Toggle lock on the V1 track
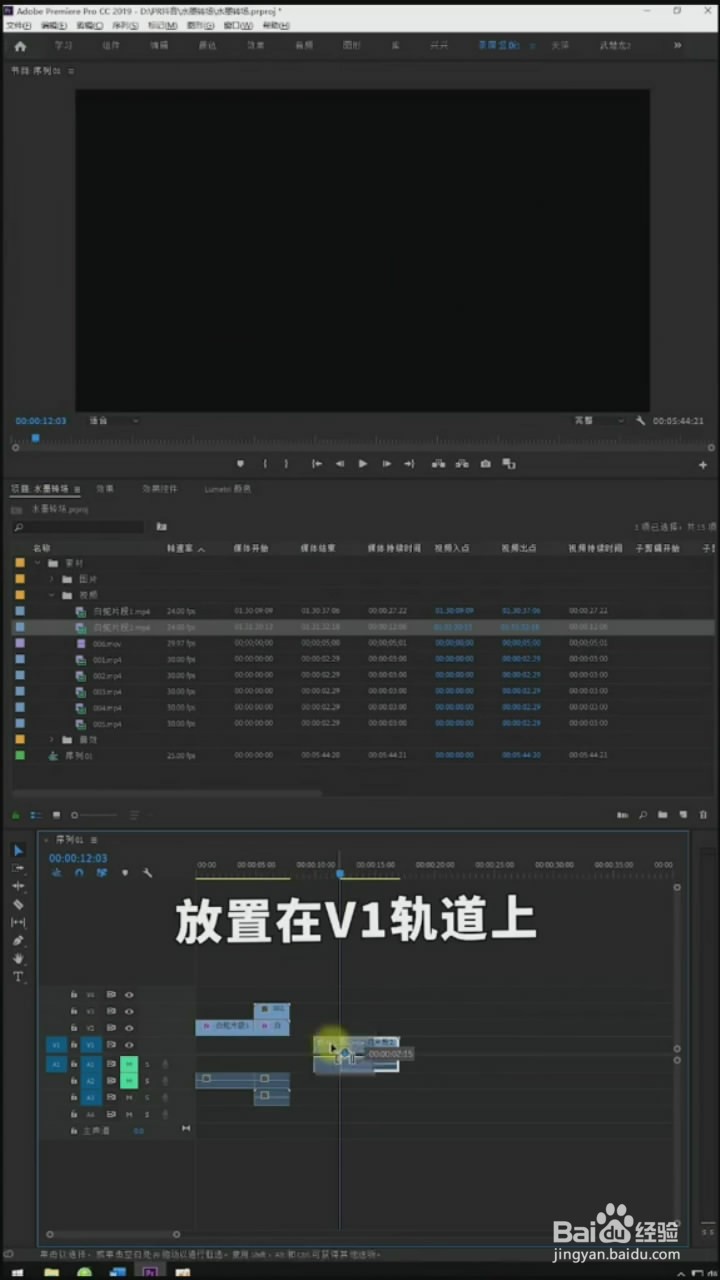Image resolution: width=720 pixels, height=1280 pixels. (x=73, y=1044)
